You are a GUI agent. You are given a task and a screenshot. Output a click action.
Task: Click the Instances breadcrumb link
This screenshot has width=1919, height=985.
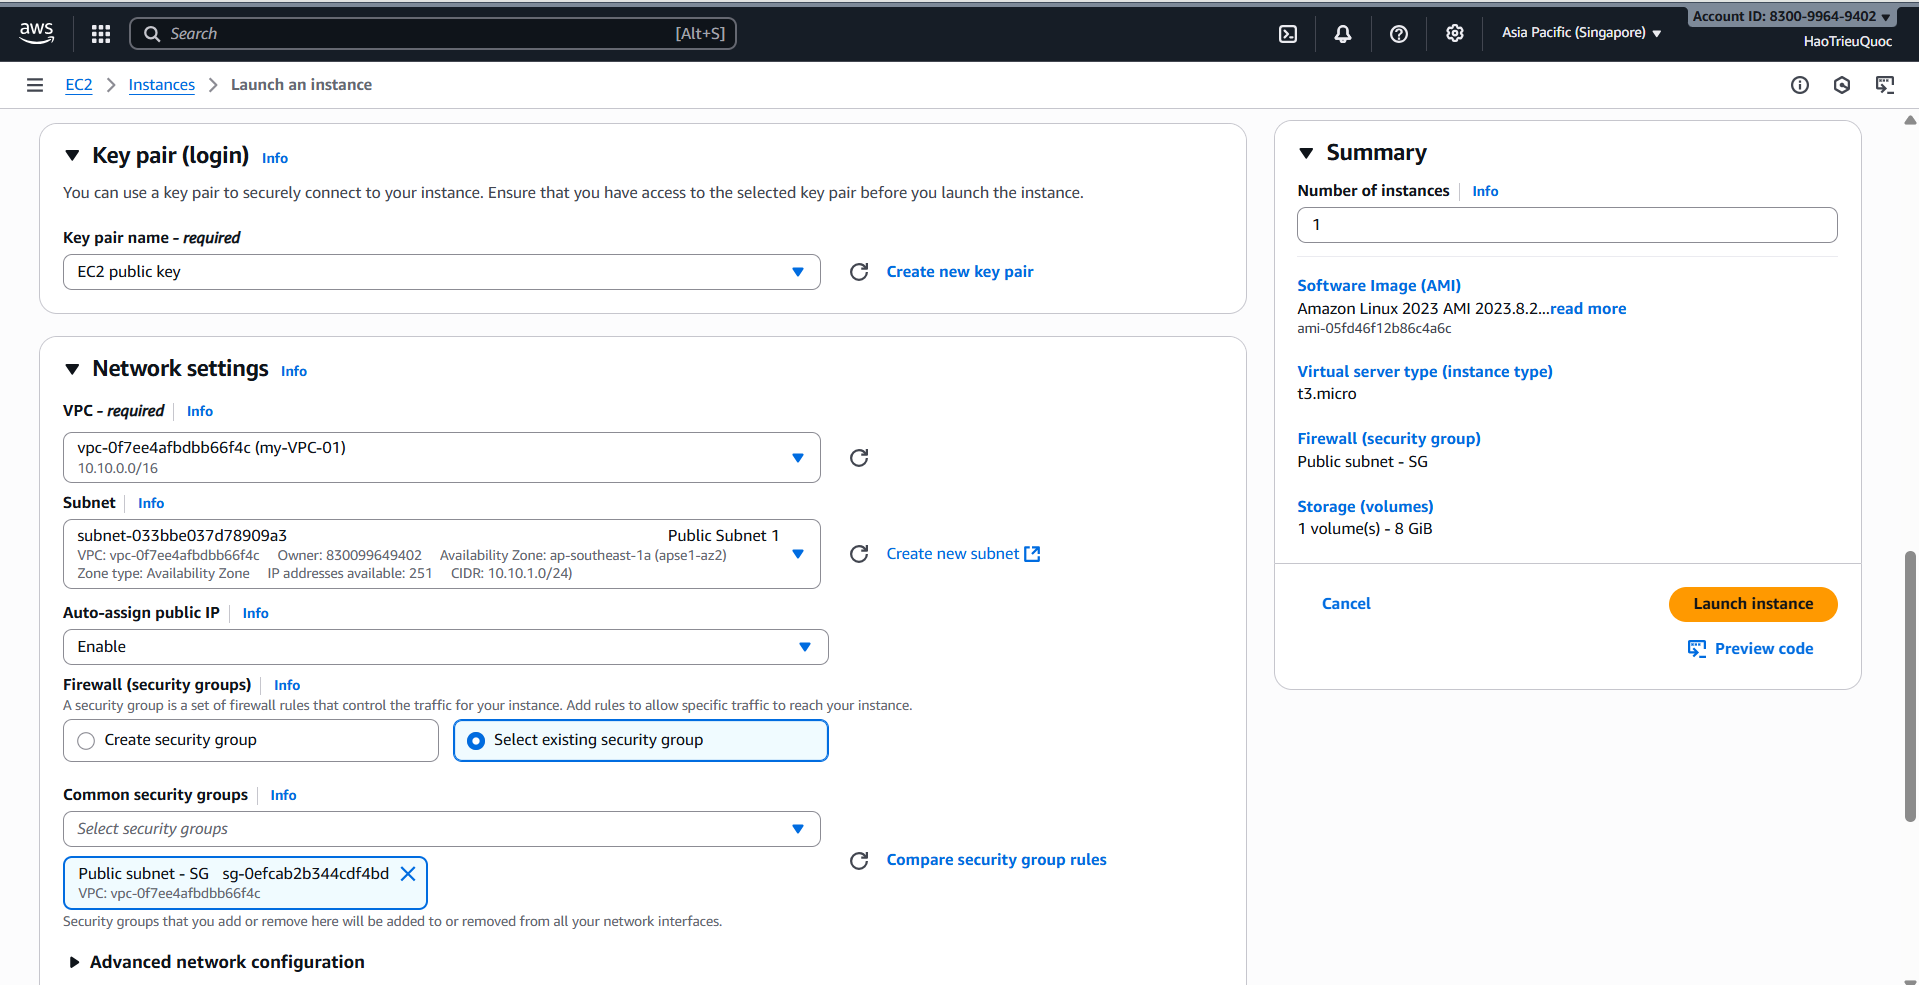161,84
